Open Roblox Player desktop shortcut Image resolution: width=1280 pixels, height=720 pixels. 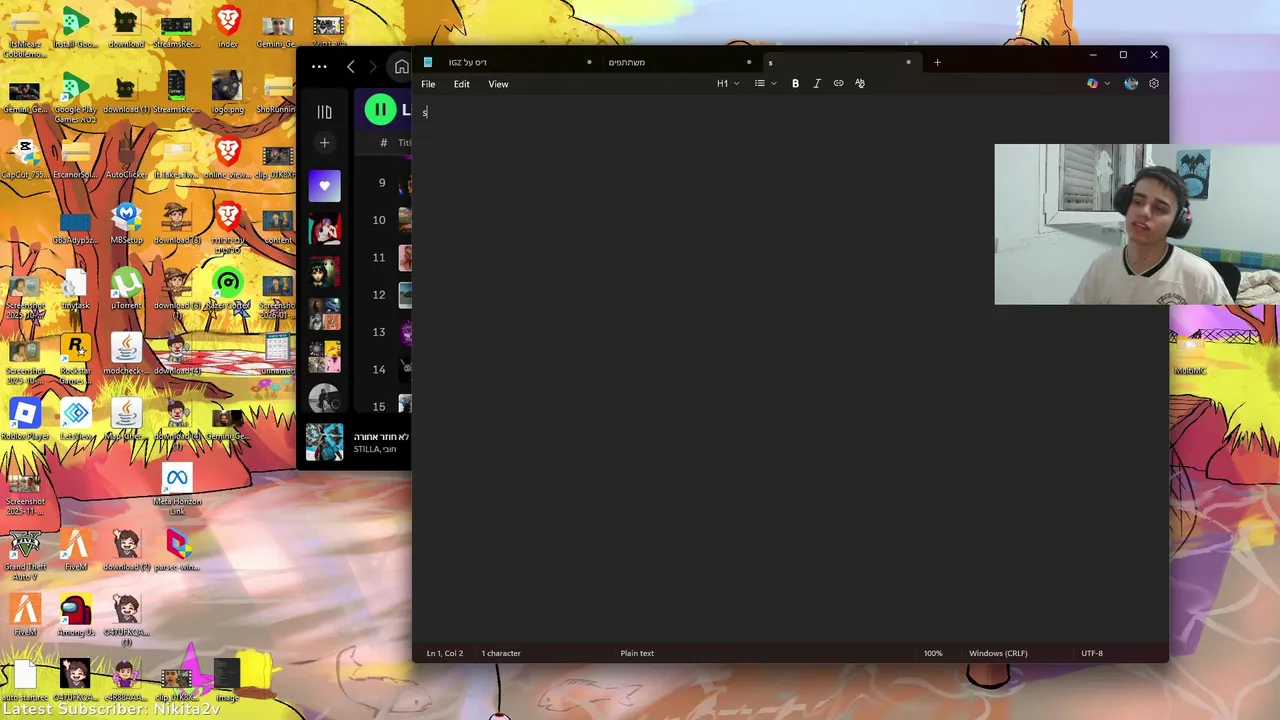pos(25,420)
